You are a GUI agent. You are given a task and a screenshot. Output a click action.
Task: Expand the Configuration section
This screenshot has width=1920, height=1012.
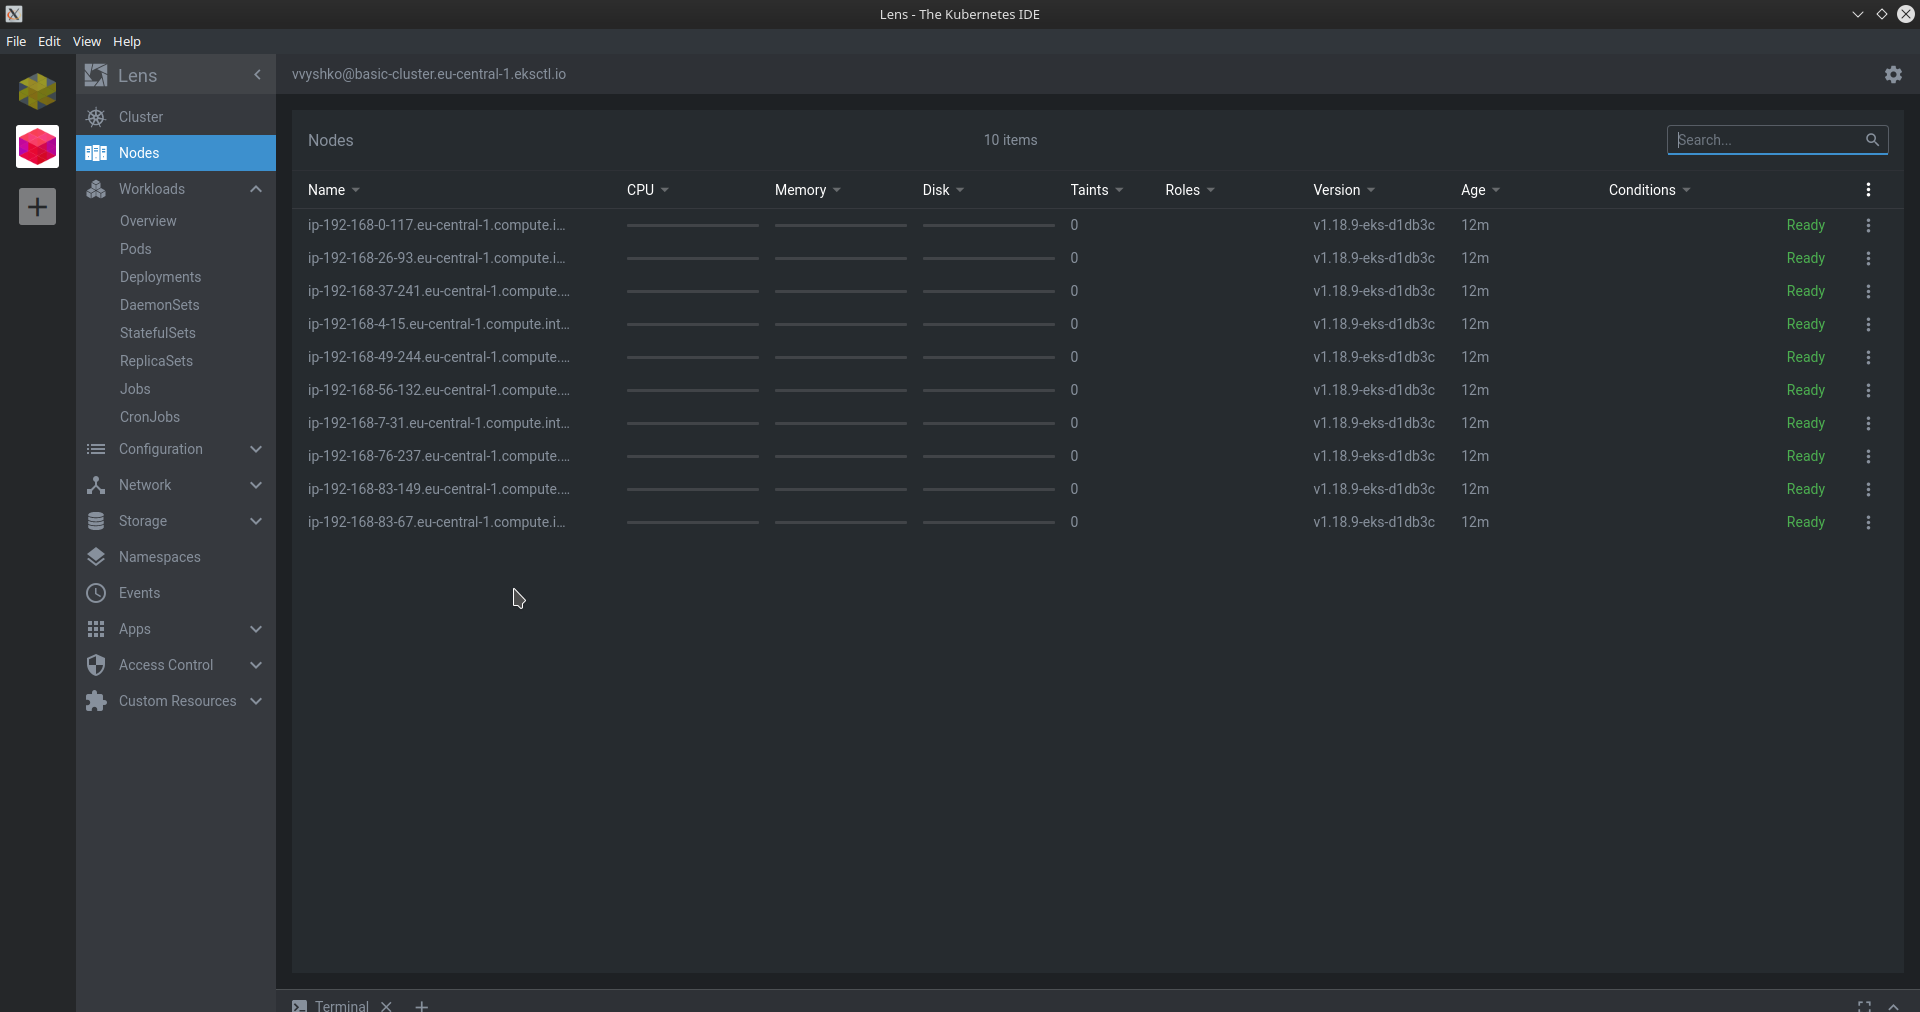(256, 449)
